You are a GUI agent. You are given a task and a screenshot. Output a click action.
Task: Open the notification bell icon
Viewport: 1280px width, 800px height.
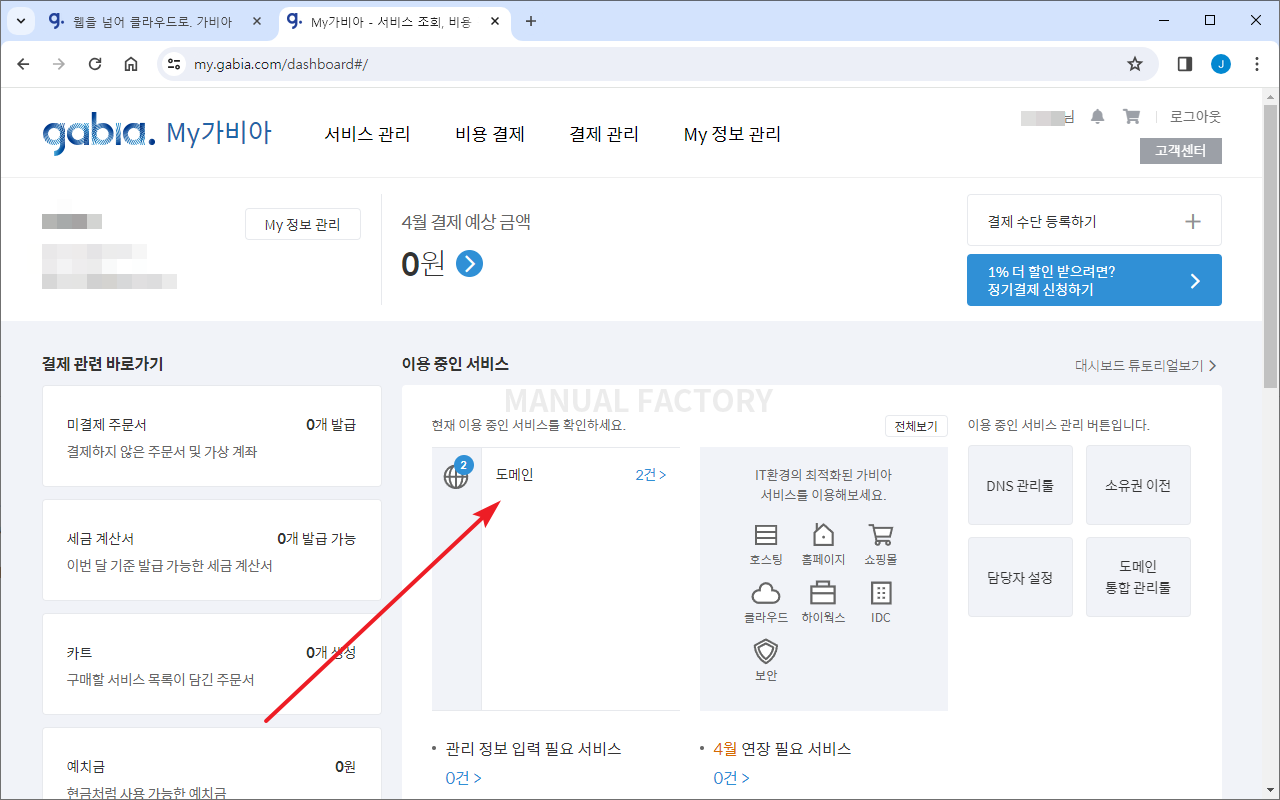[1097, 117]
